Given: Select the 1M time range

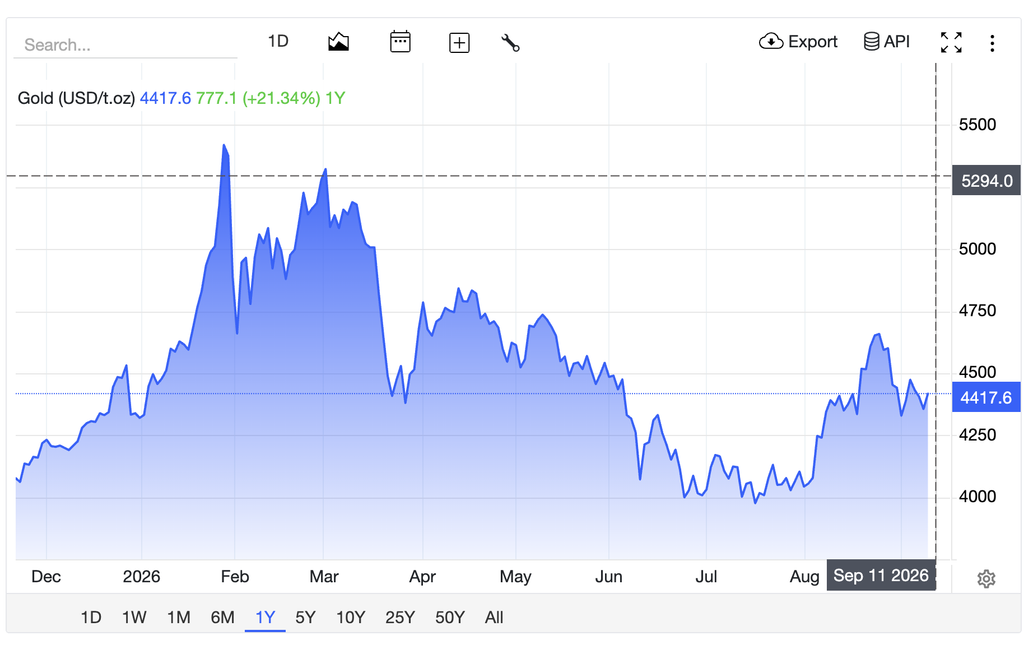Looking at the screenshot, I should coord(178,617).
